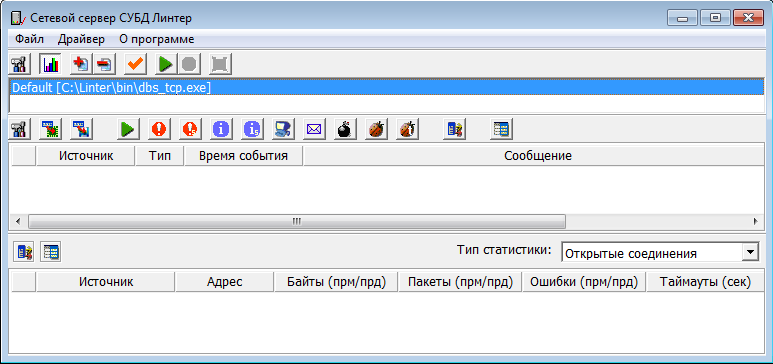Click the Байты (прм/прд) column header
The image size is (773, 364).
[336, 282]
